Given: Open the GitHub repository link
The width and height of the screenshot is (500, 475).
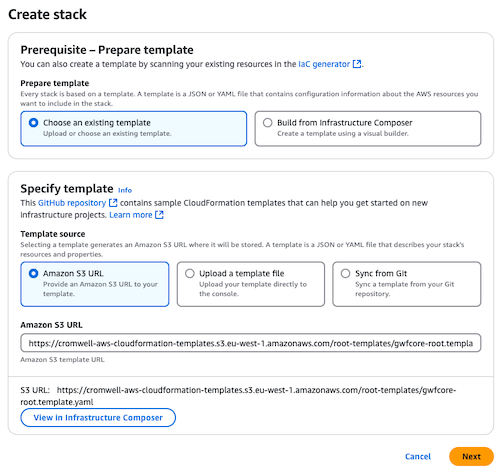Looking at the screenshot, I should [72, 203].
